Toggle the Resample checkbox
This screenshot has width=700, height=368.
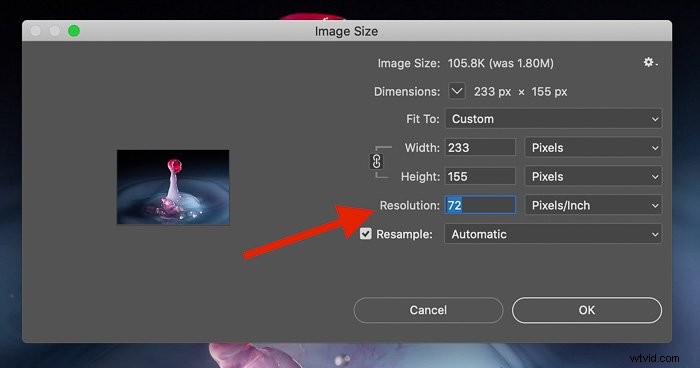pyautogui.click(x=366, y=234)
